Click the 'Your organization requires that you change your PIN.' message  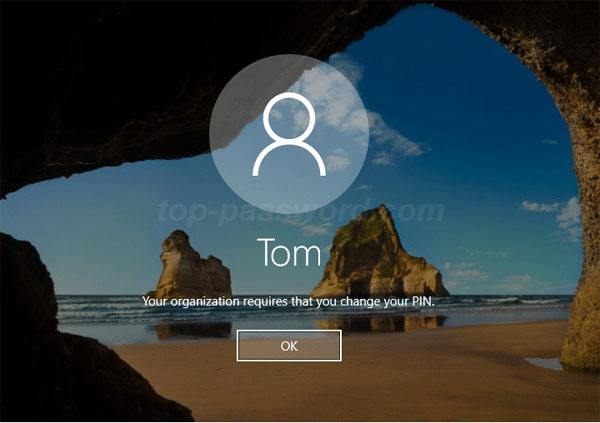(289, 302)
